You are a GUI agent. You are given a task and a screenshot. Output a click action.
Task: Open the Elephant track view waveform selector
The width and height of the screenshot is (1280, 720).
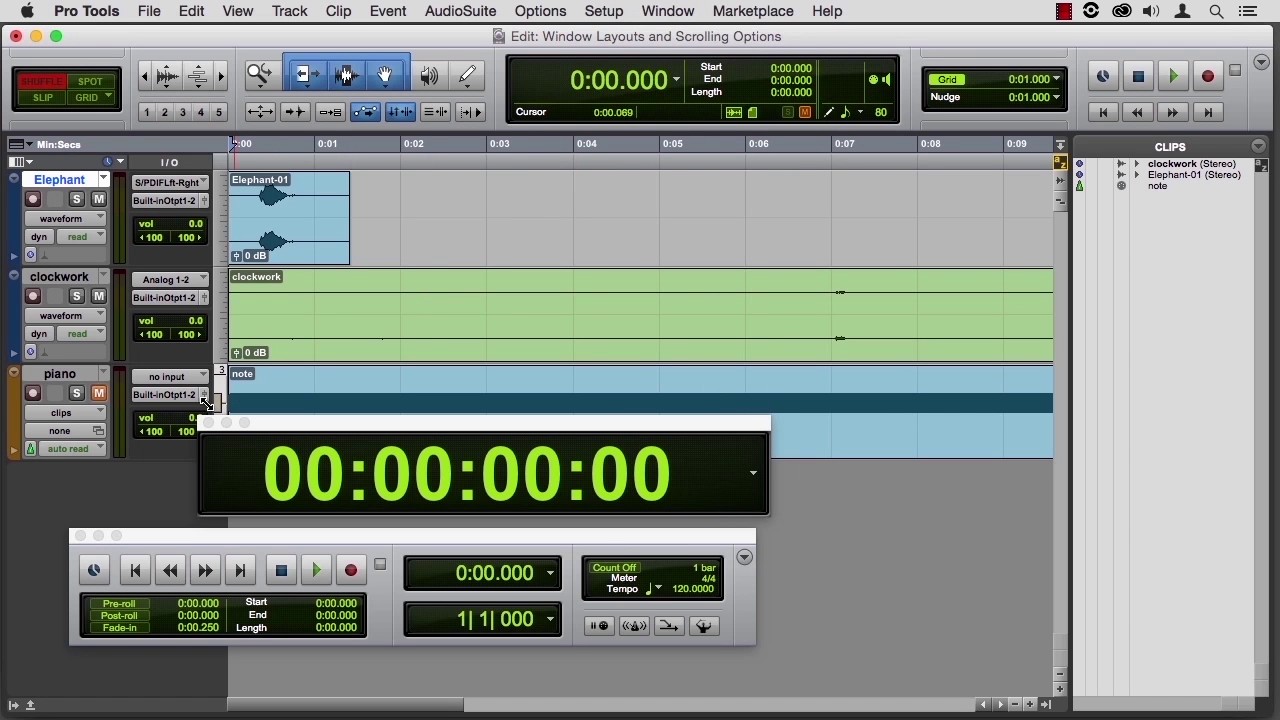pyautogui.click(x=66, y=218)
